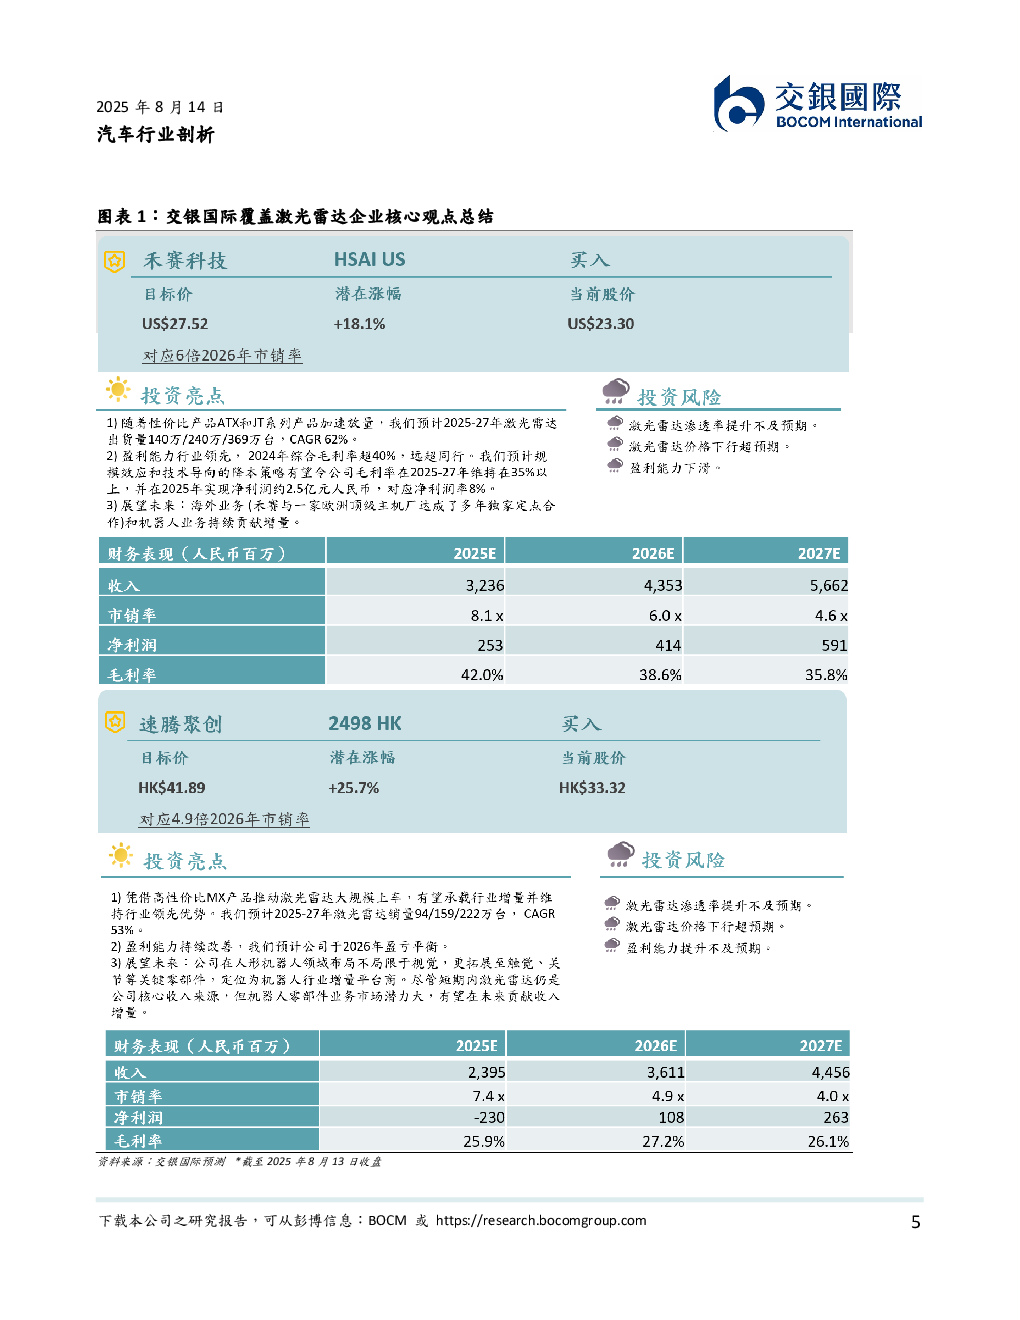Click RoboSense 2025E net profit -230
Screen dimensions: 1020x1320
[489, 1118]
